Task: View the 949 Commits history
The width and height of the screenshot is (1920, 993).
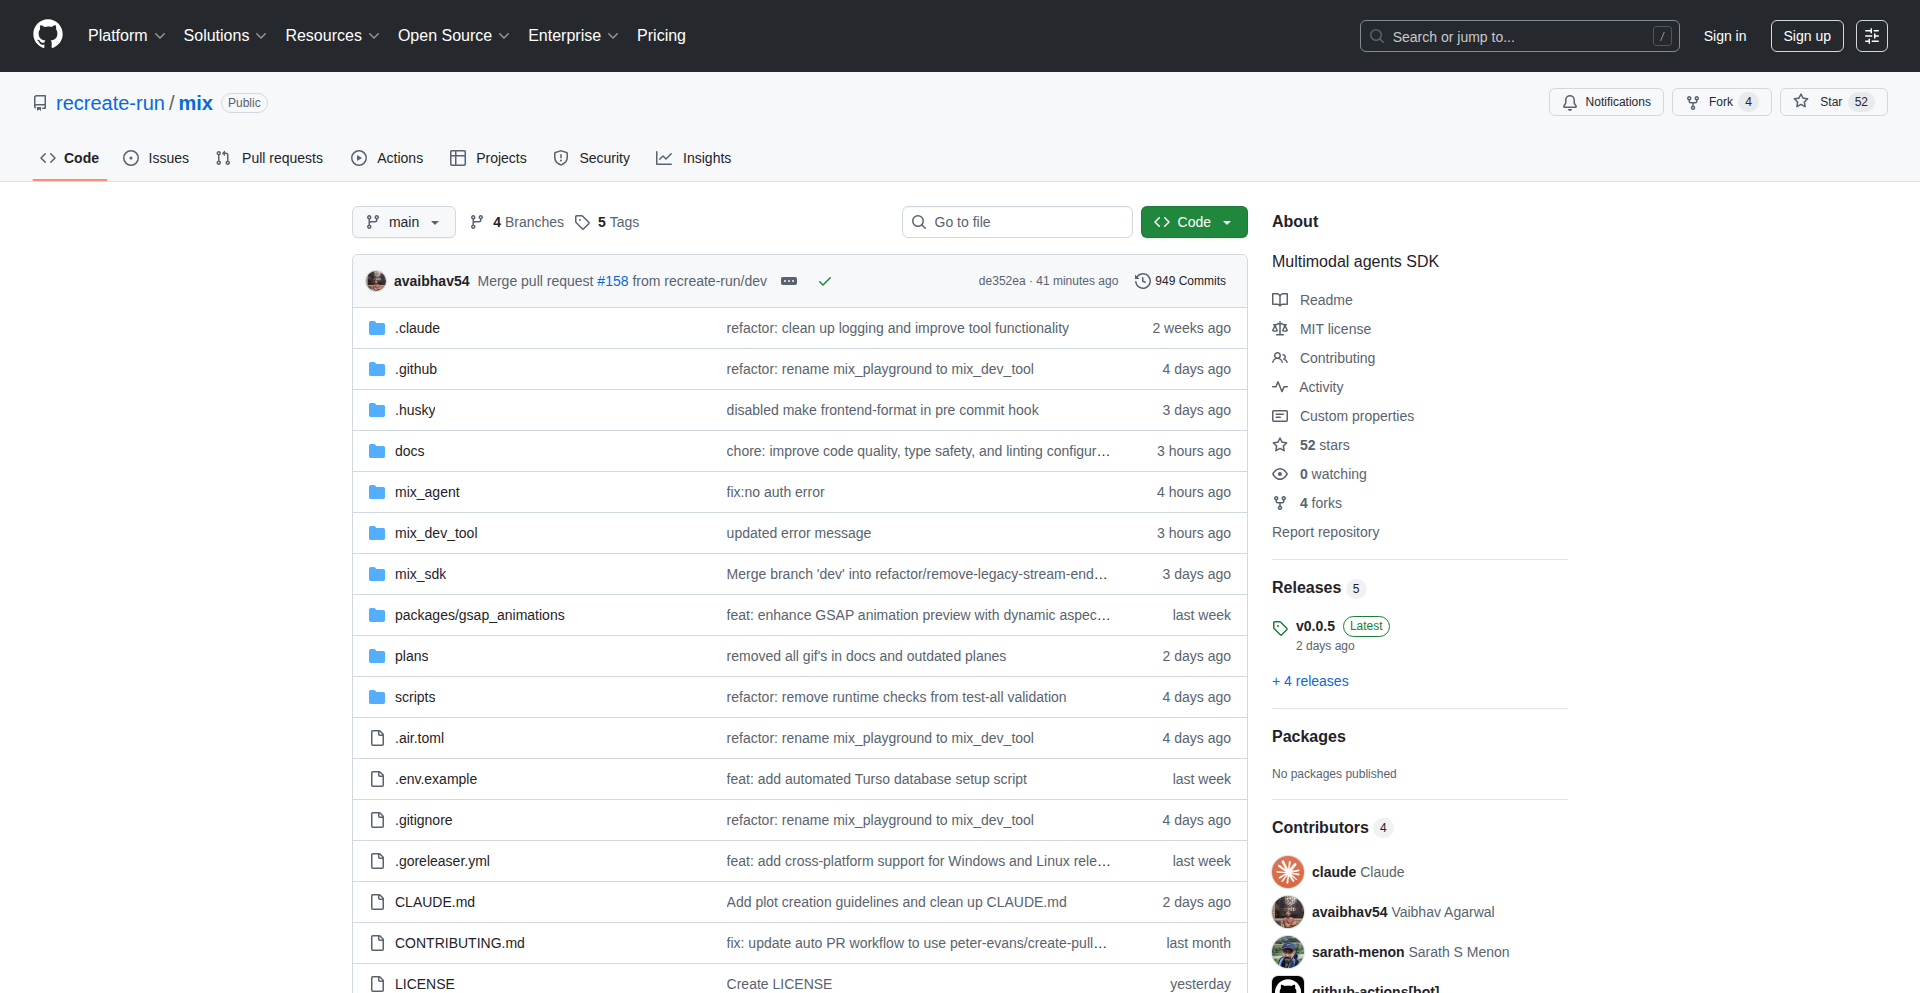Action: [x=1181, y=281]
